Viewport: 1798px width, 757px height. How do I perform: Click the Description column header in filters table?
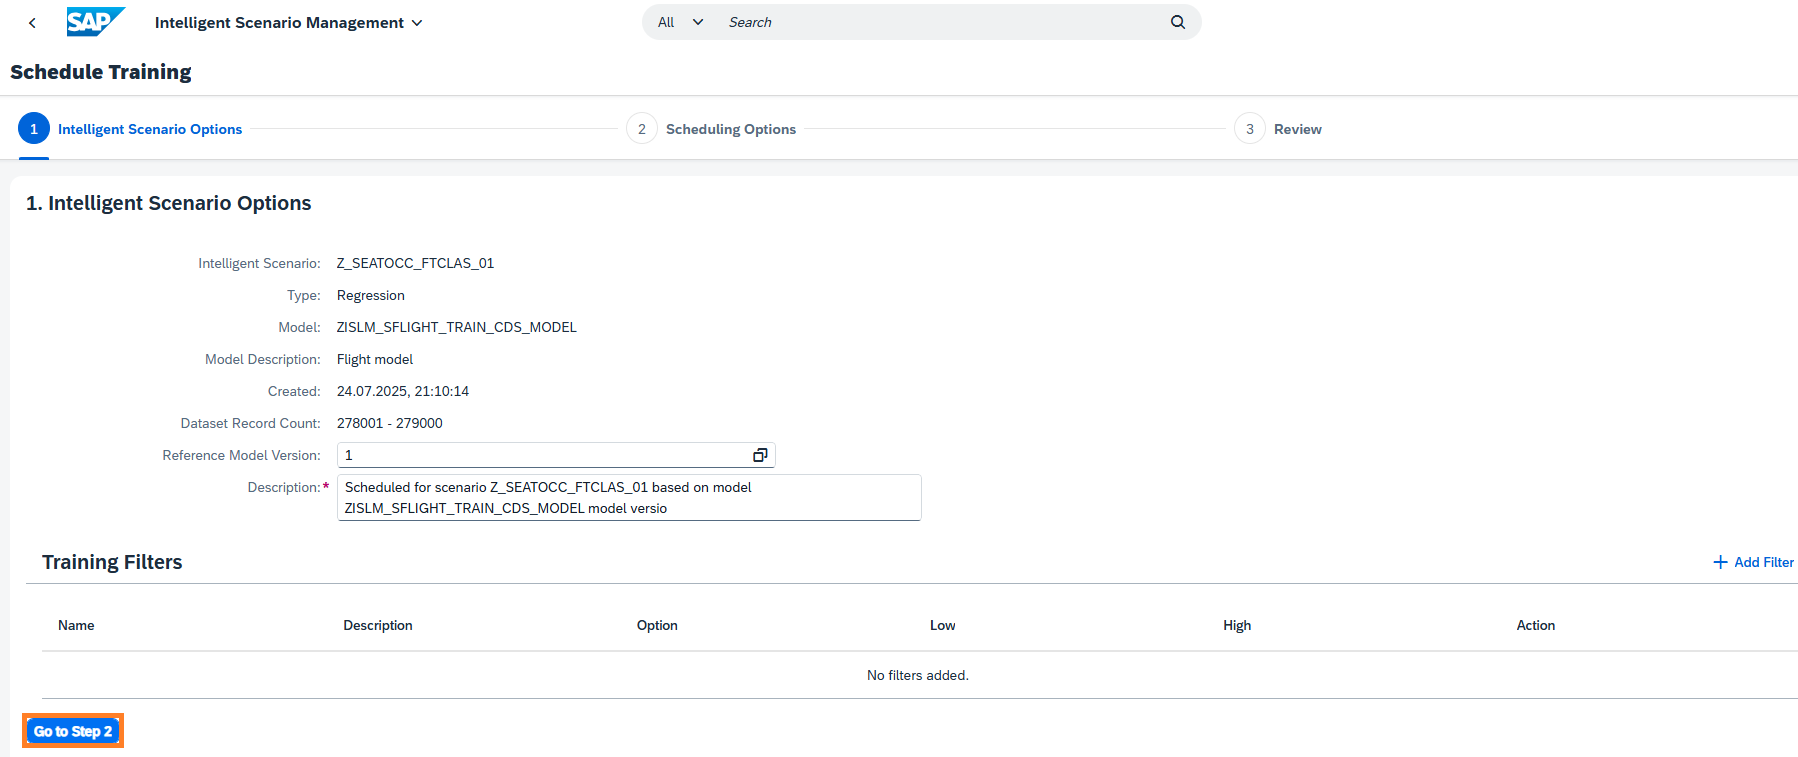pyautogui.click(x=378, y=625)
